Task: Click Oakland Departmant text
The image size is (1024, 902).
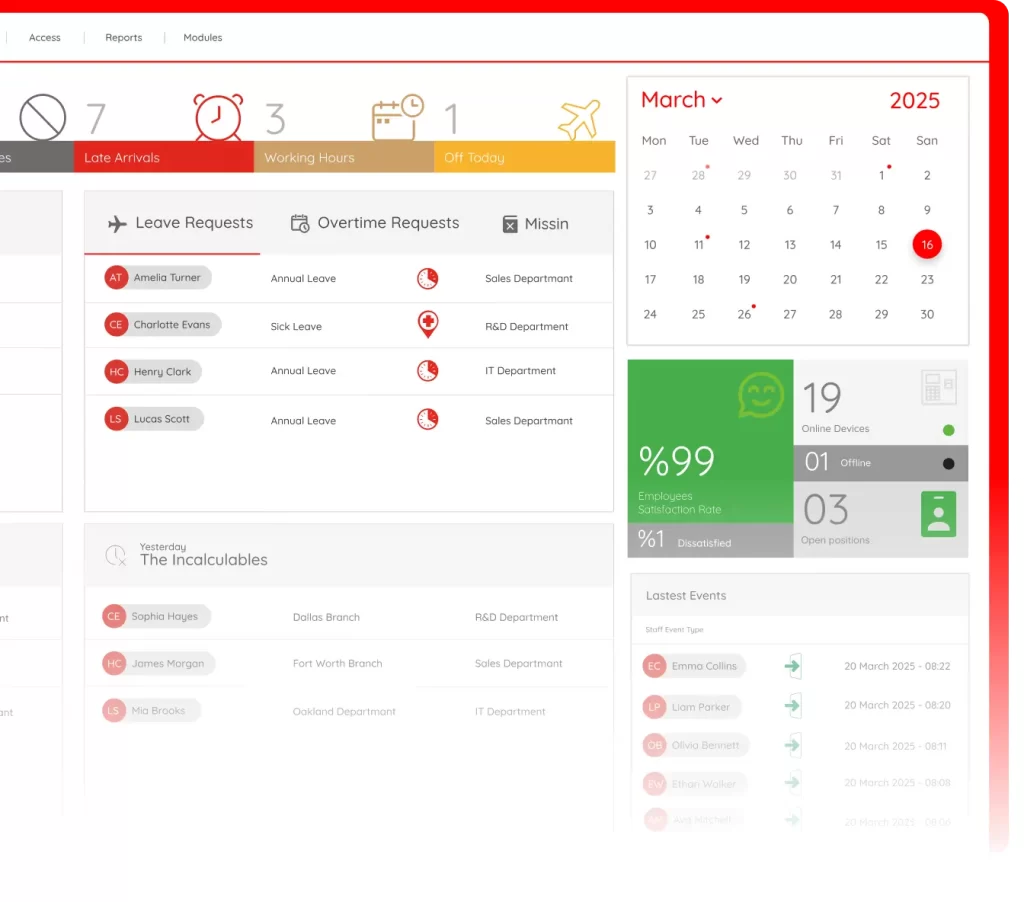Action: point(344,712)
